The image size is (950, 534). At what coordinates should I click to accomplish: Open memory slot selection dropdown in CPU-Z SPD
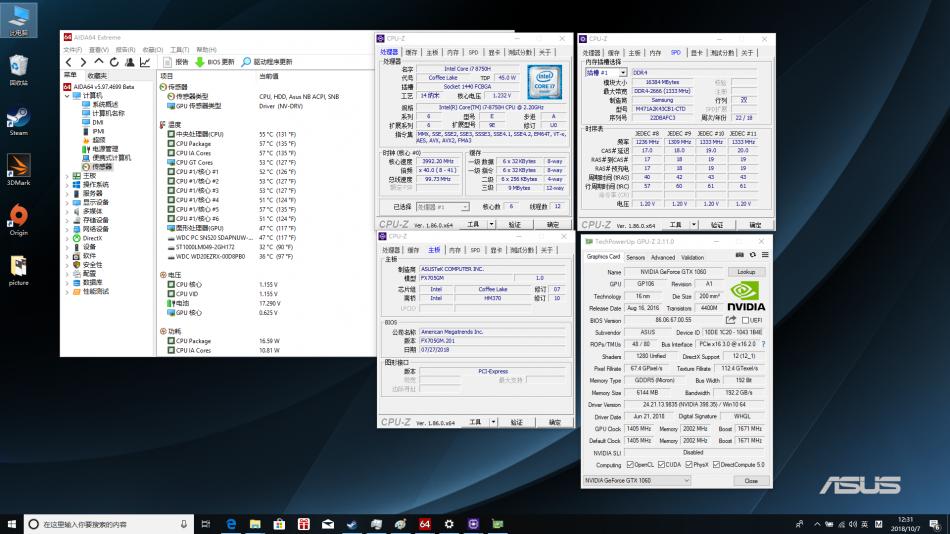[606, 73]
